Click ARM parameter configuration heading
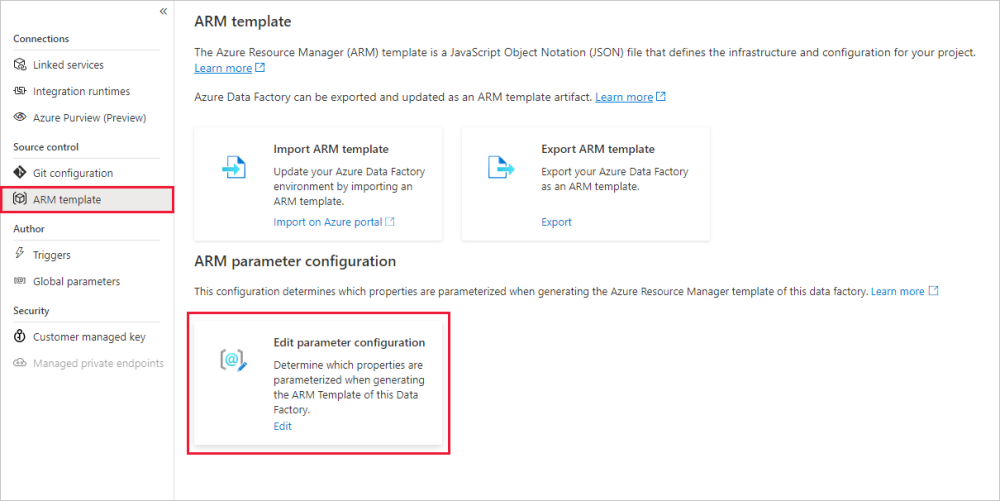The image size is (1000, 501). (295, 261)
